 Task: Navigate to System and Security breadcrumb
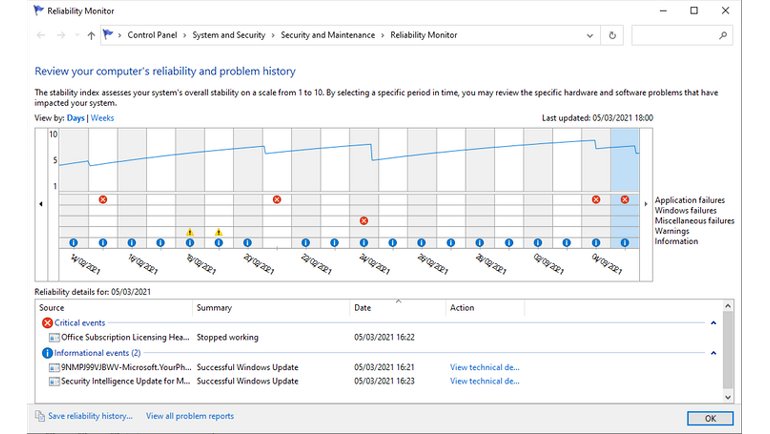coord(228,35)
